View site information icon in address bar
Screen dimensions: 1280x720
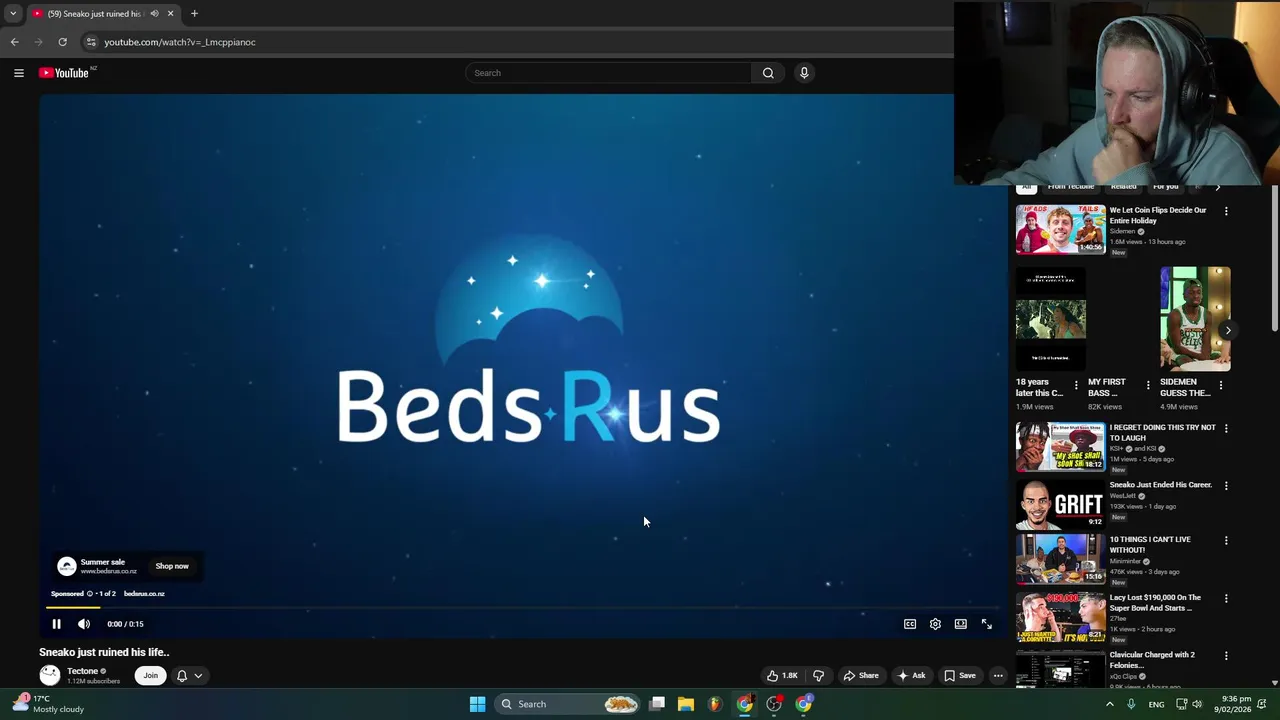90,42
